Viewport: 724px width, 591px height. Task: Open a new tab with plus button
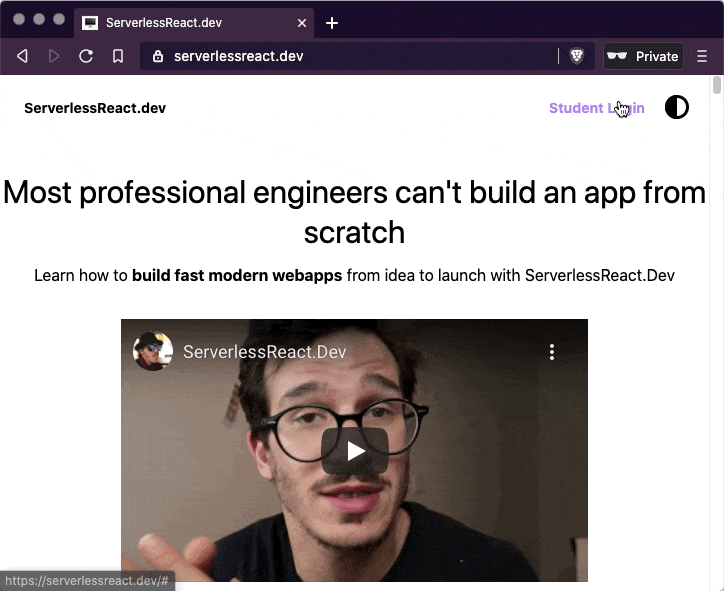(x=332, y=23)
